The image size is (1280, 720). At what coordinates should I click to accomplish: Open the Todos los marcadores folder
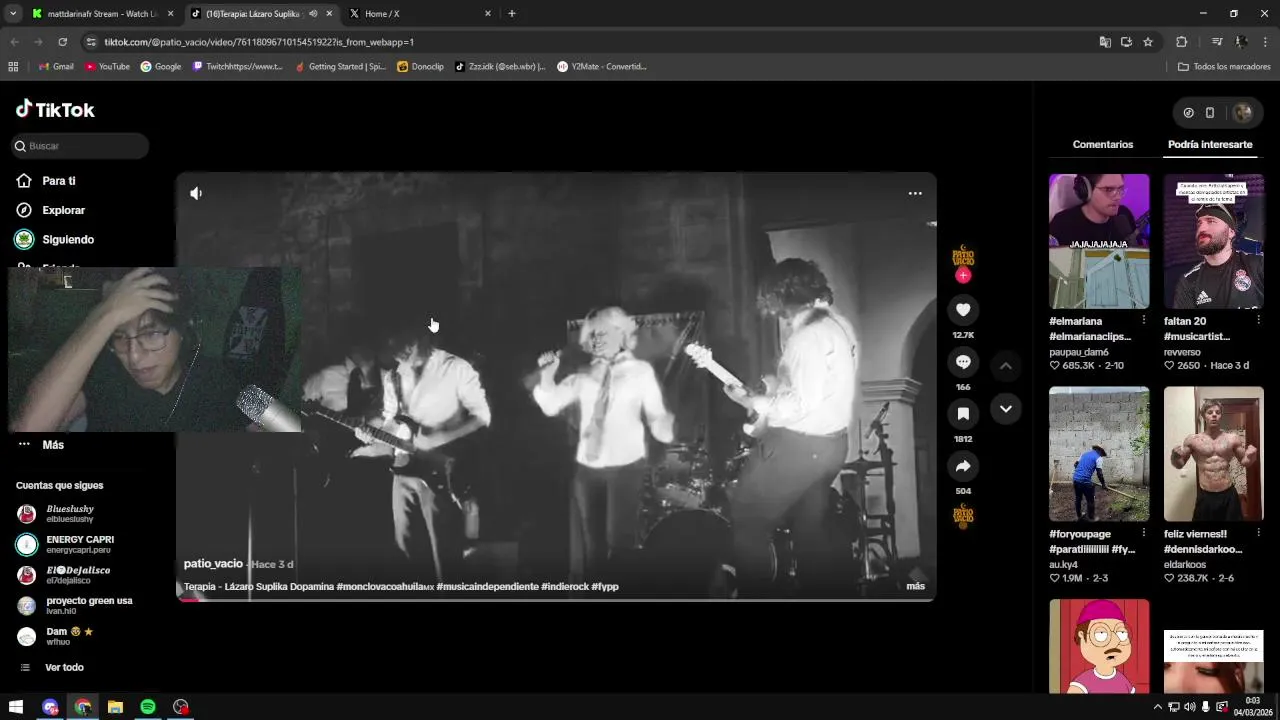tap(1224, 67)
